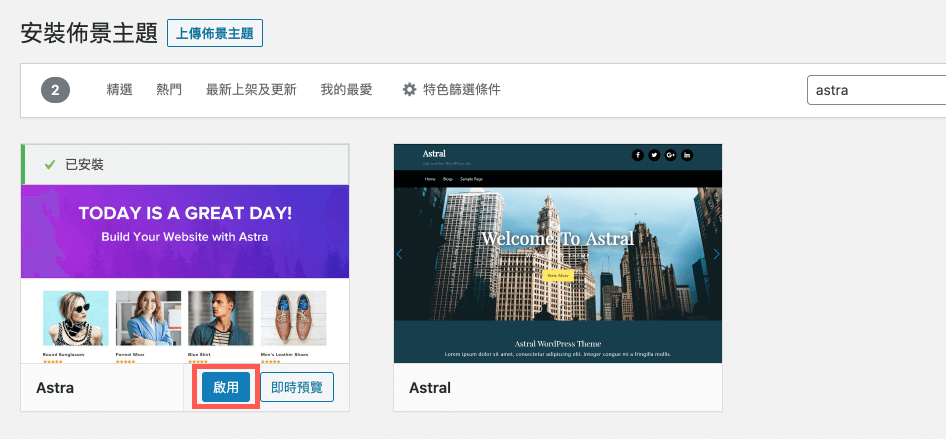The image size is (946, 439).
Task: Click the result count badge showing 2
Action: (56, 90)
